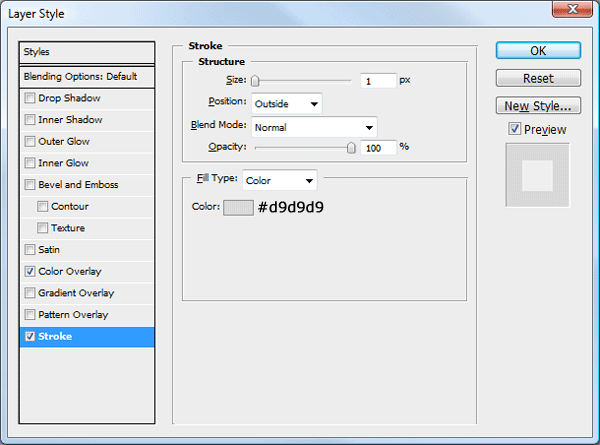Click the Size px input field
The image size is (600, 445).
click(378, 81)
